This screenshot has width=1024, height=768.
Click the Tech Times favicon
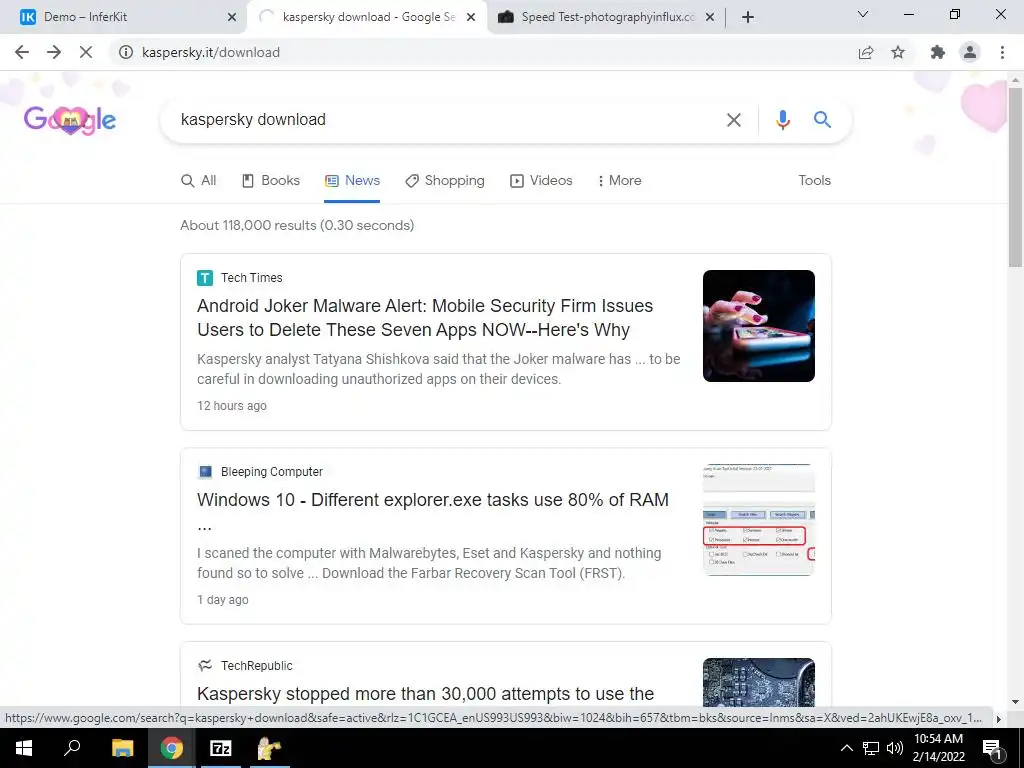[x=205, y=278]
